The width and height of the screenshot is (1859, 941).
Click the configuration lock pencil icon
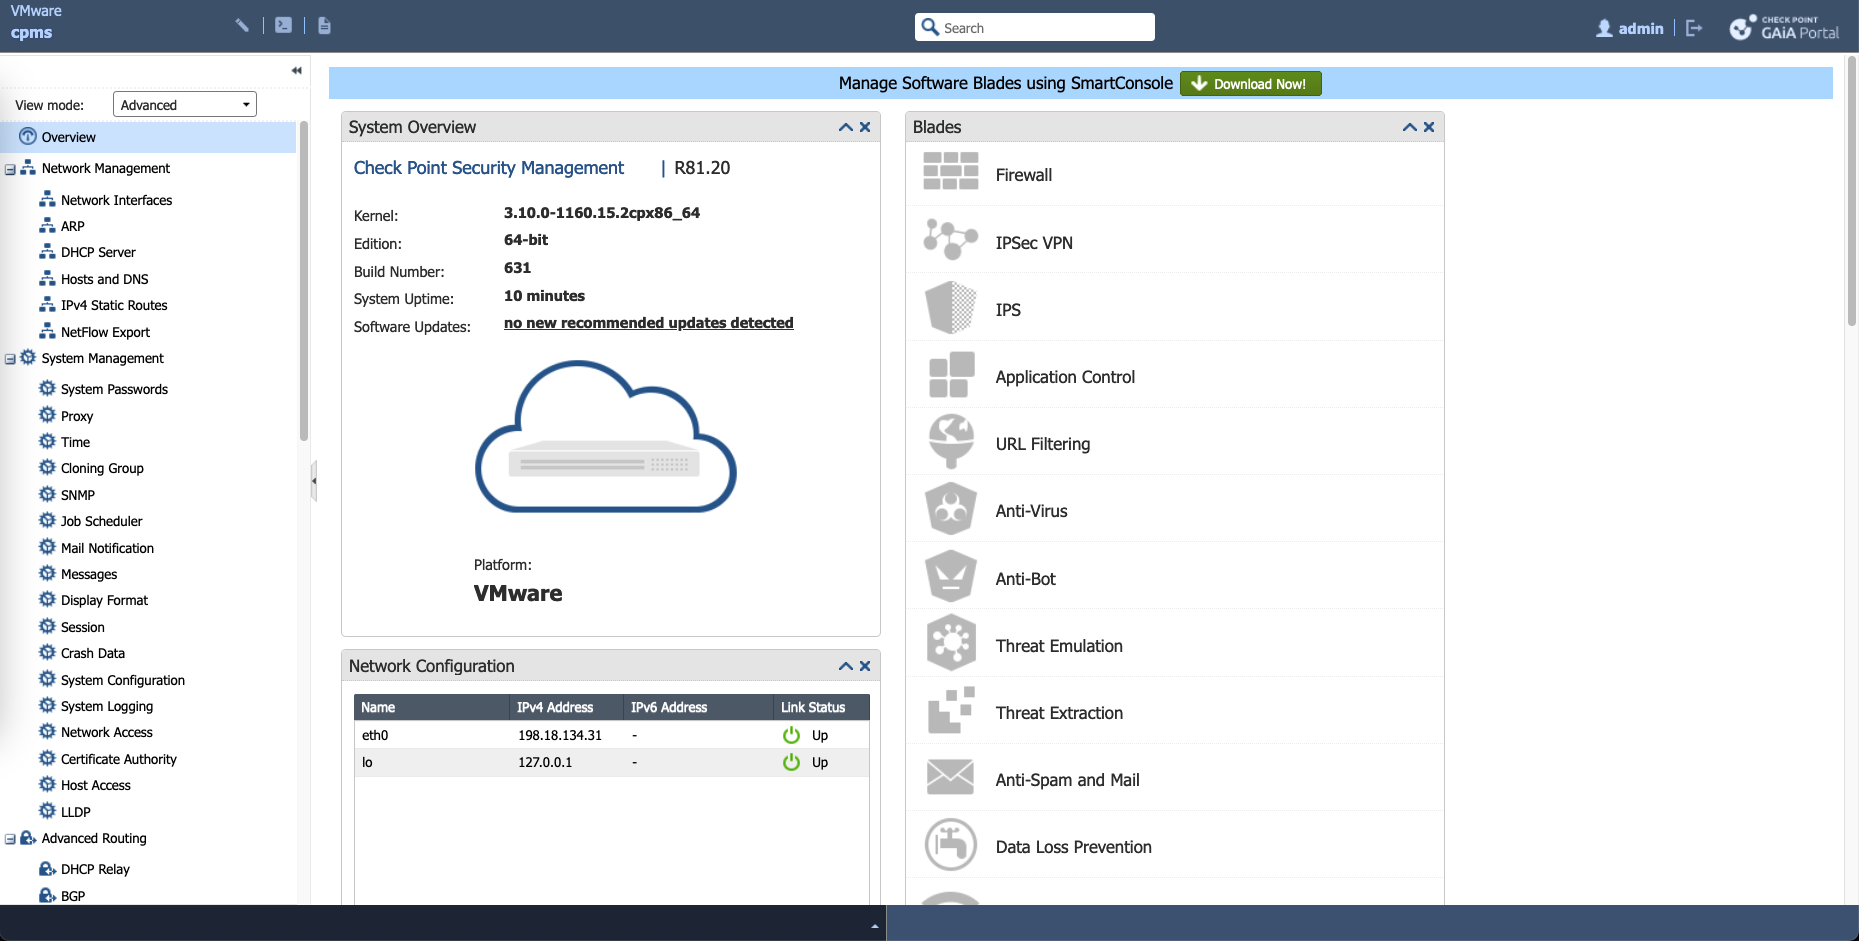pyautogui.click(x=242, y=26)
